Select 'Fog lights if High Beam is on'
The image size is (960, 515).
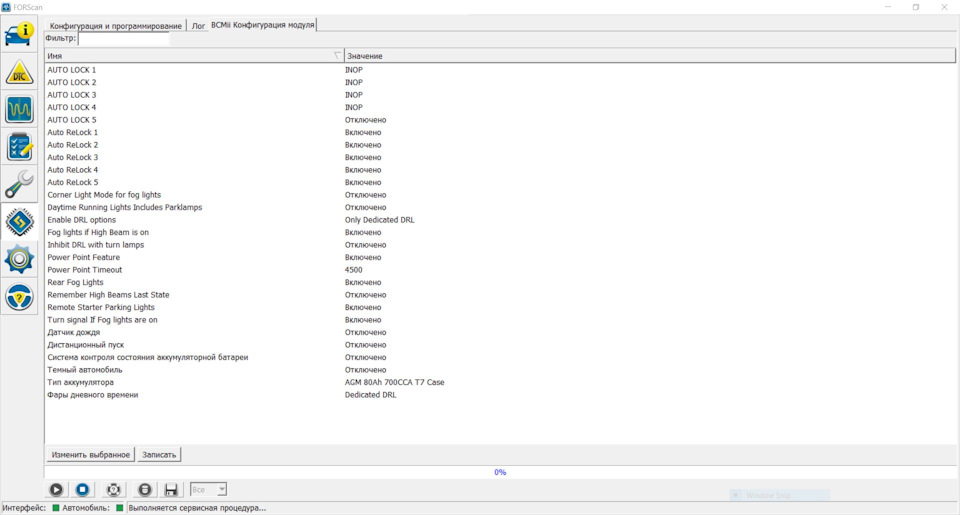(x=500, y=232)
